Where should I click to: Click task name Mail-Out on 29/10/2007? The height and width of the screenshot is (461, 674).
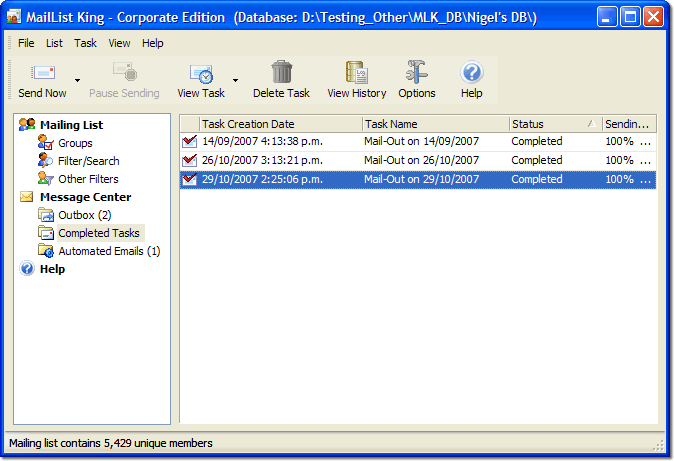coord(422,179)
